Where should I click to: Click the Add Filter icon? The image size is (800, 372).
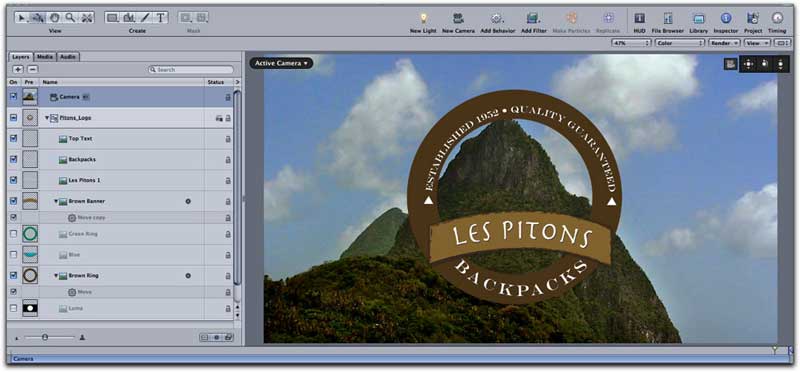[x=533, y=18]
